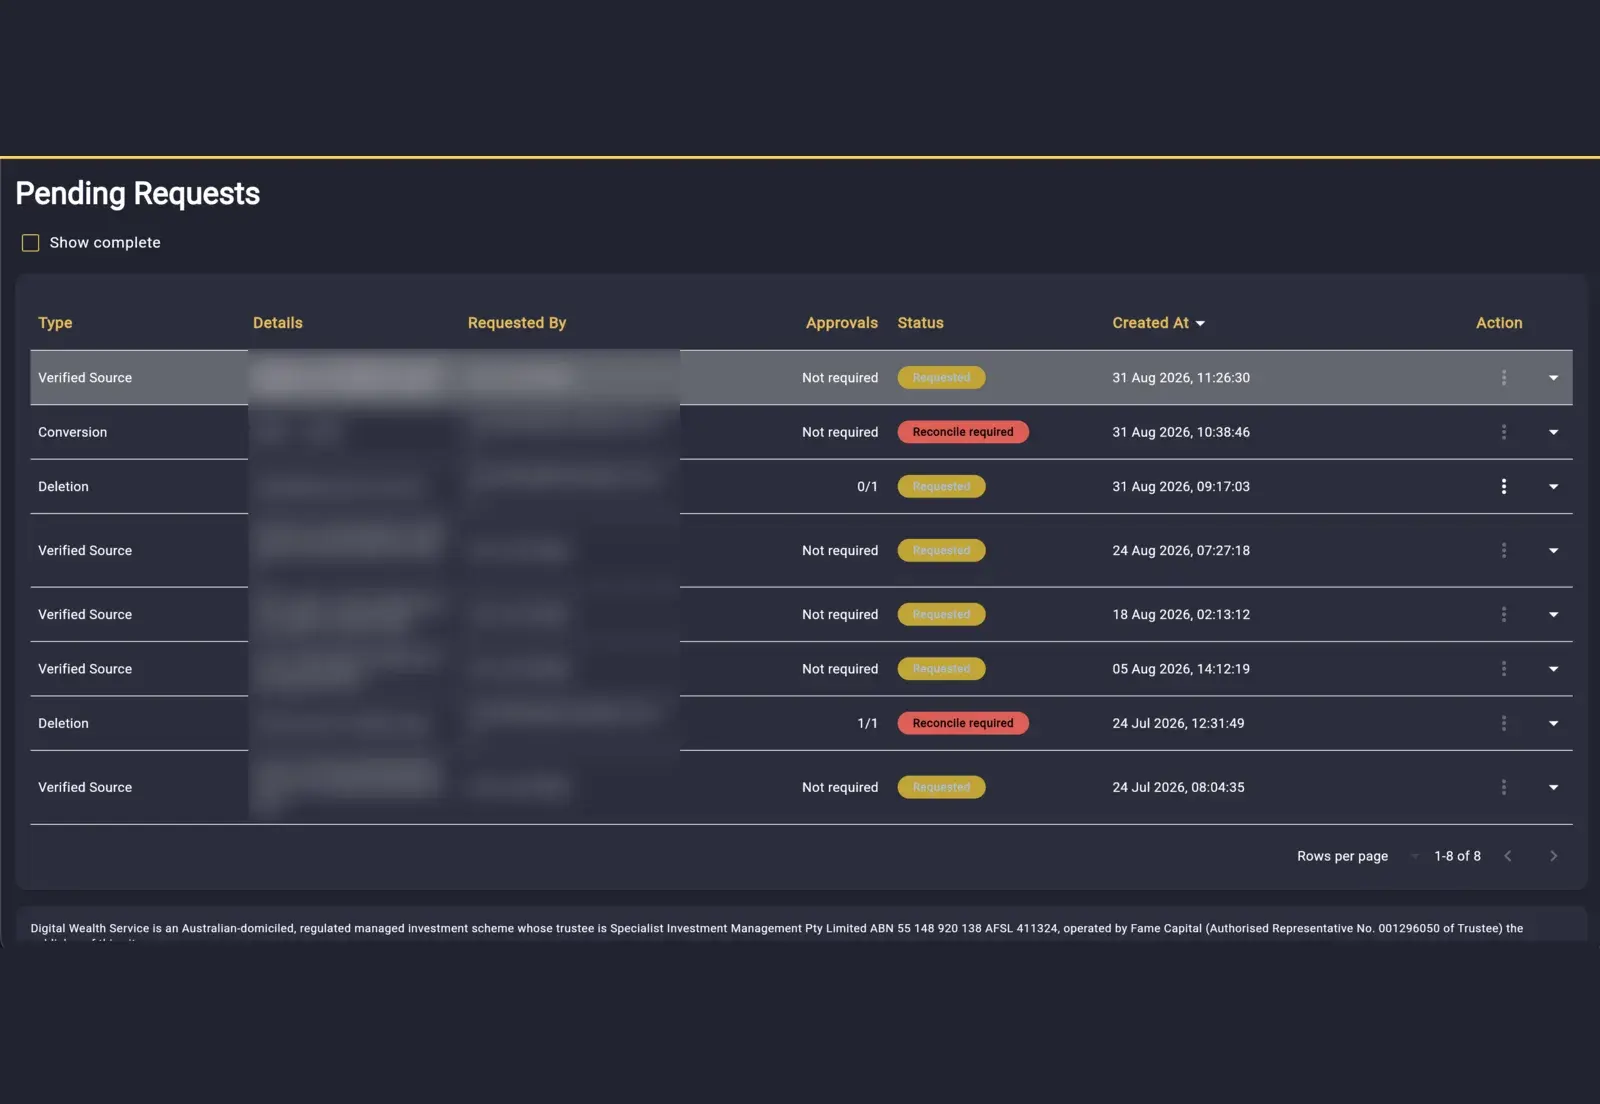Sort by the Created At column header

[x=1150, y=323]
